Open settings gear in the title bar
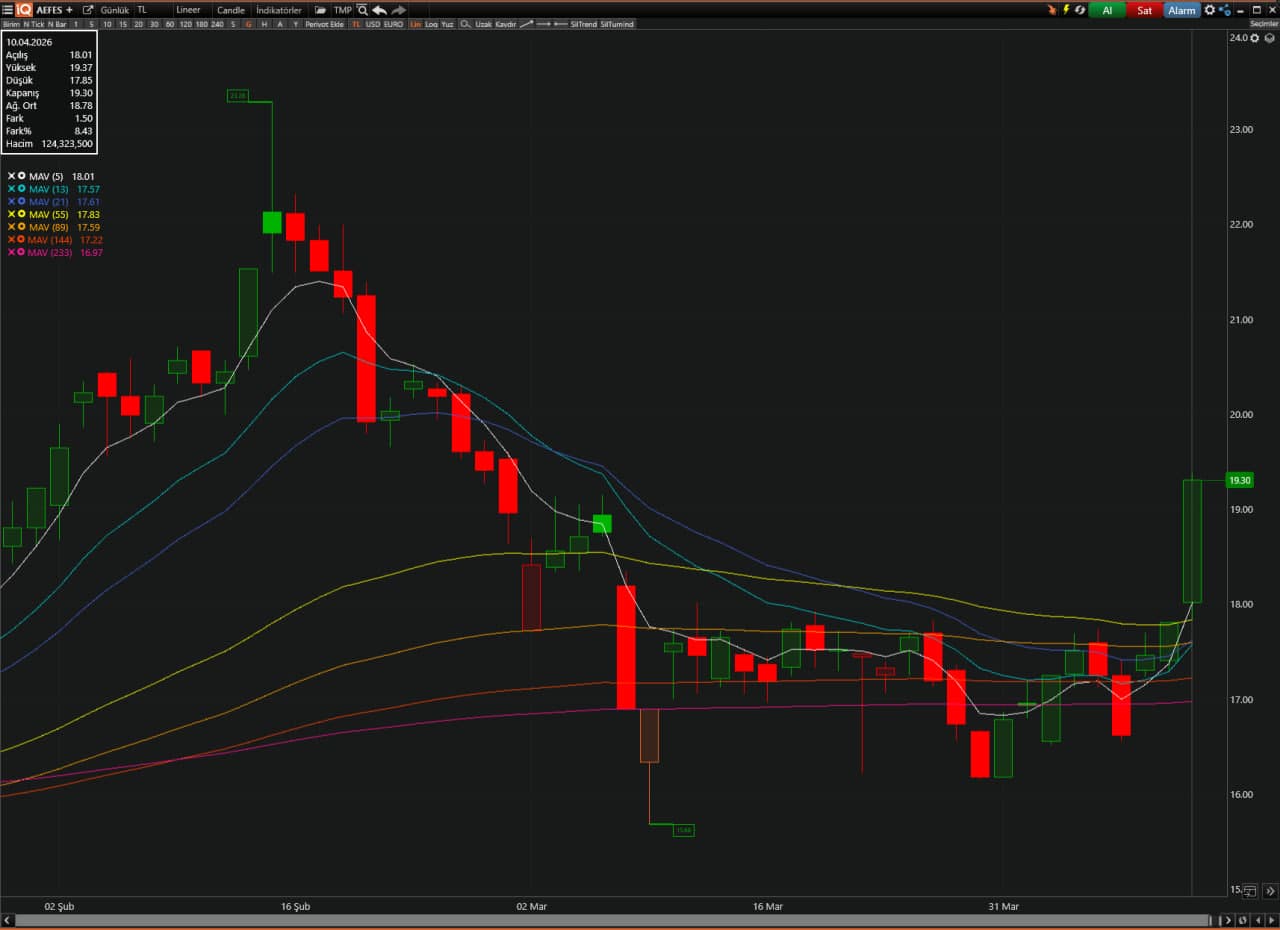This screenshot has width=1280, height=930. 1209,10
